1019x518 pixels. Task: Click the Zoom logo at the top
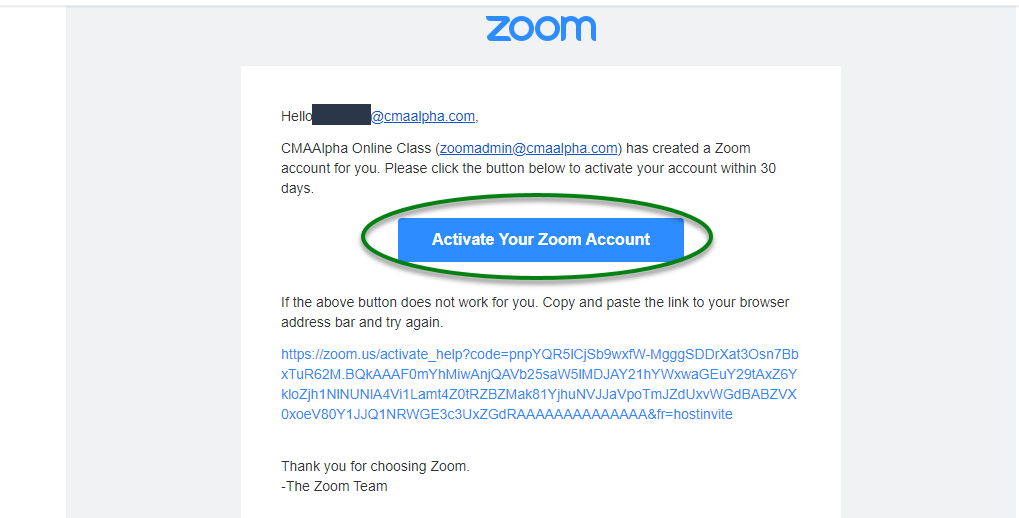pyautogui.click(x=541, y=29)
